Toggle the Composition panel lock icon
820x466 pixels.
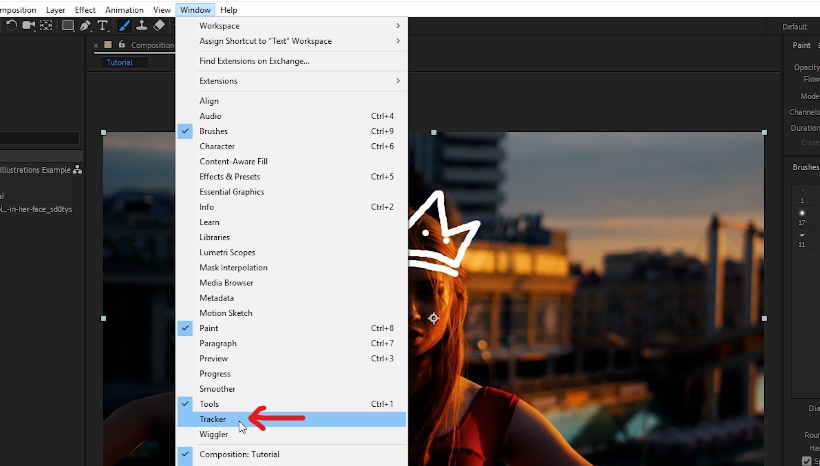pos(122,44)
